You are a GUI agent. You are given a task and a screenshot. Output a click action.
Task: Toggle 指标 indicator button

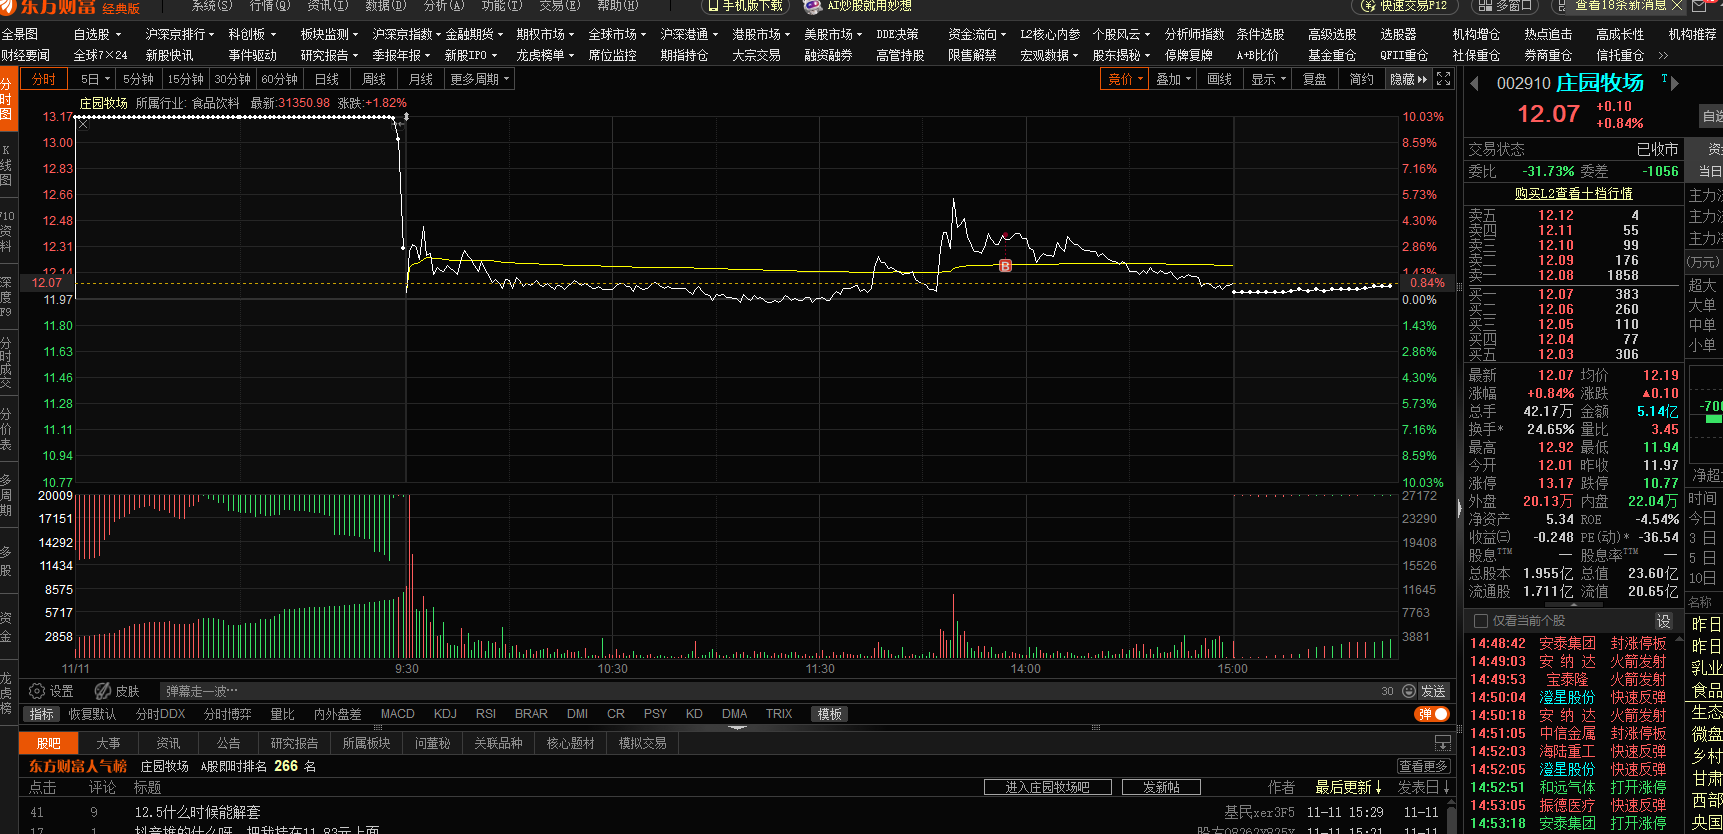41,714
